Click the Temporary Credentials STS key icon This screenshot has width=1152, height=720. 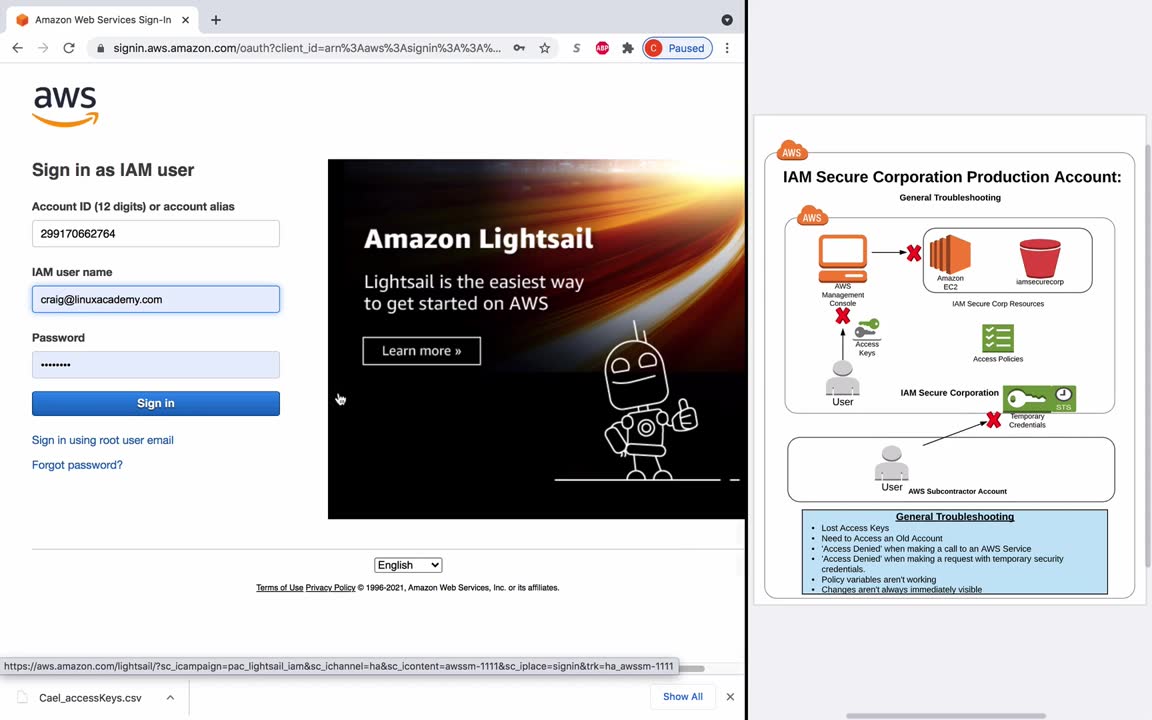click(1040, 399)
